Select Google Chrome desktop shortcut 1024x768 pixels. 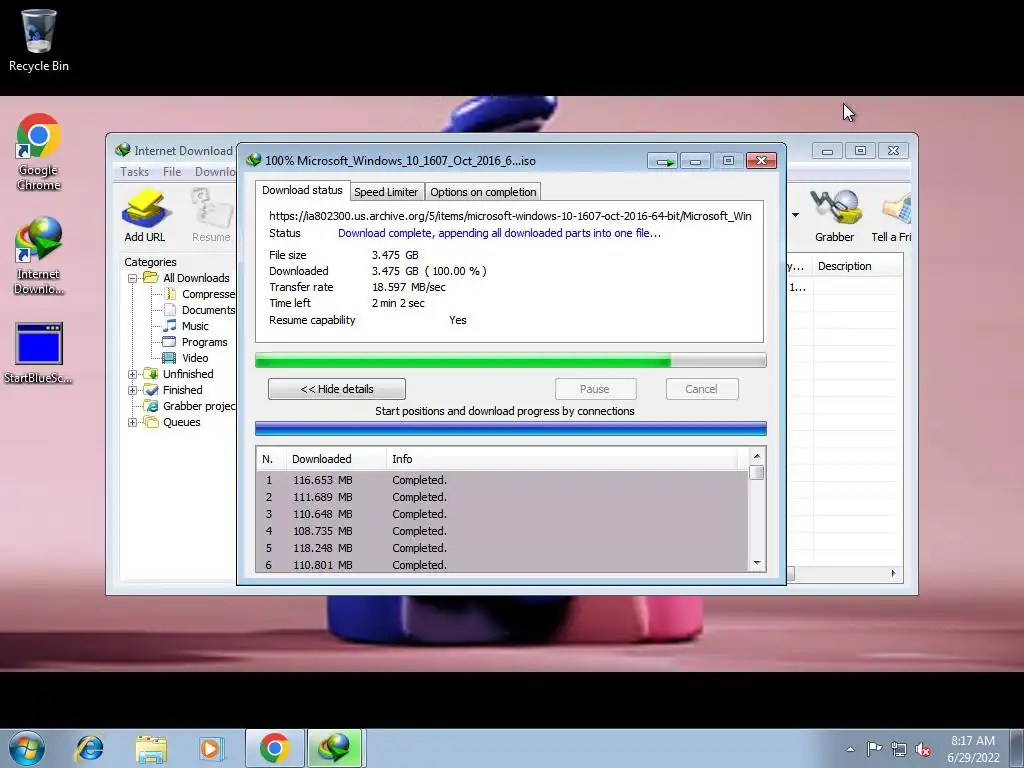click(39, 152)
